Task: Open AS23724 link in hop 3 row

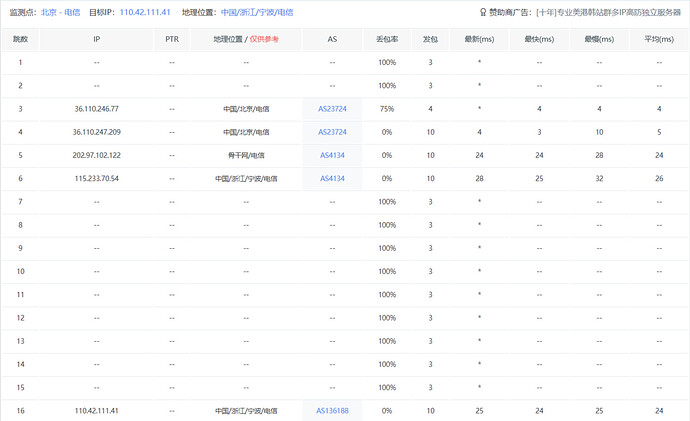Action: [x=332, y=109]
